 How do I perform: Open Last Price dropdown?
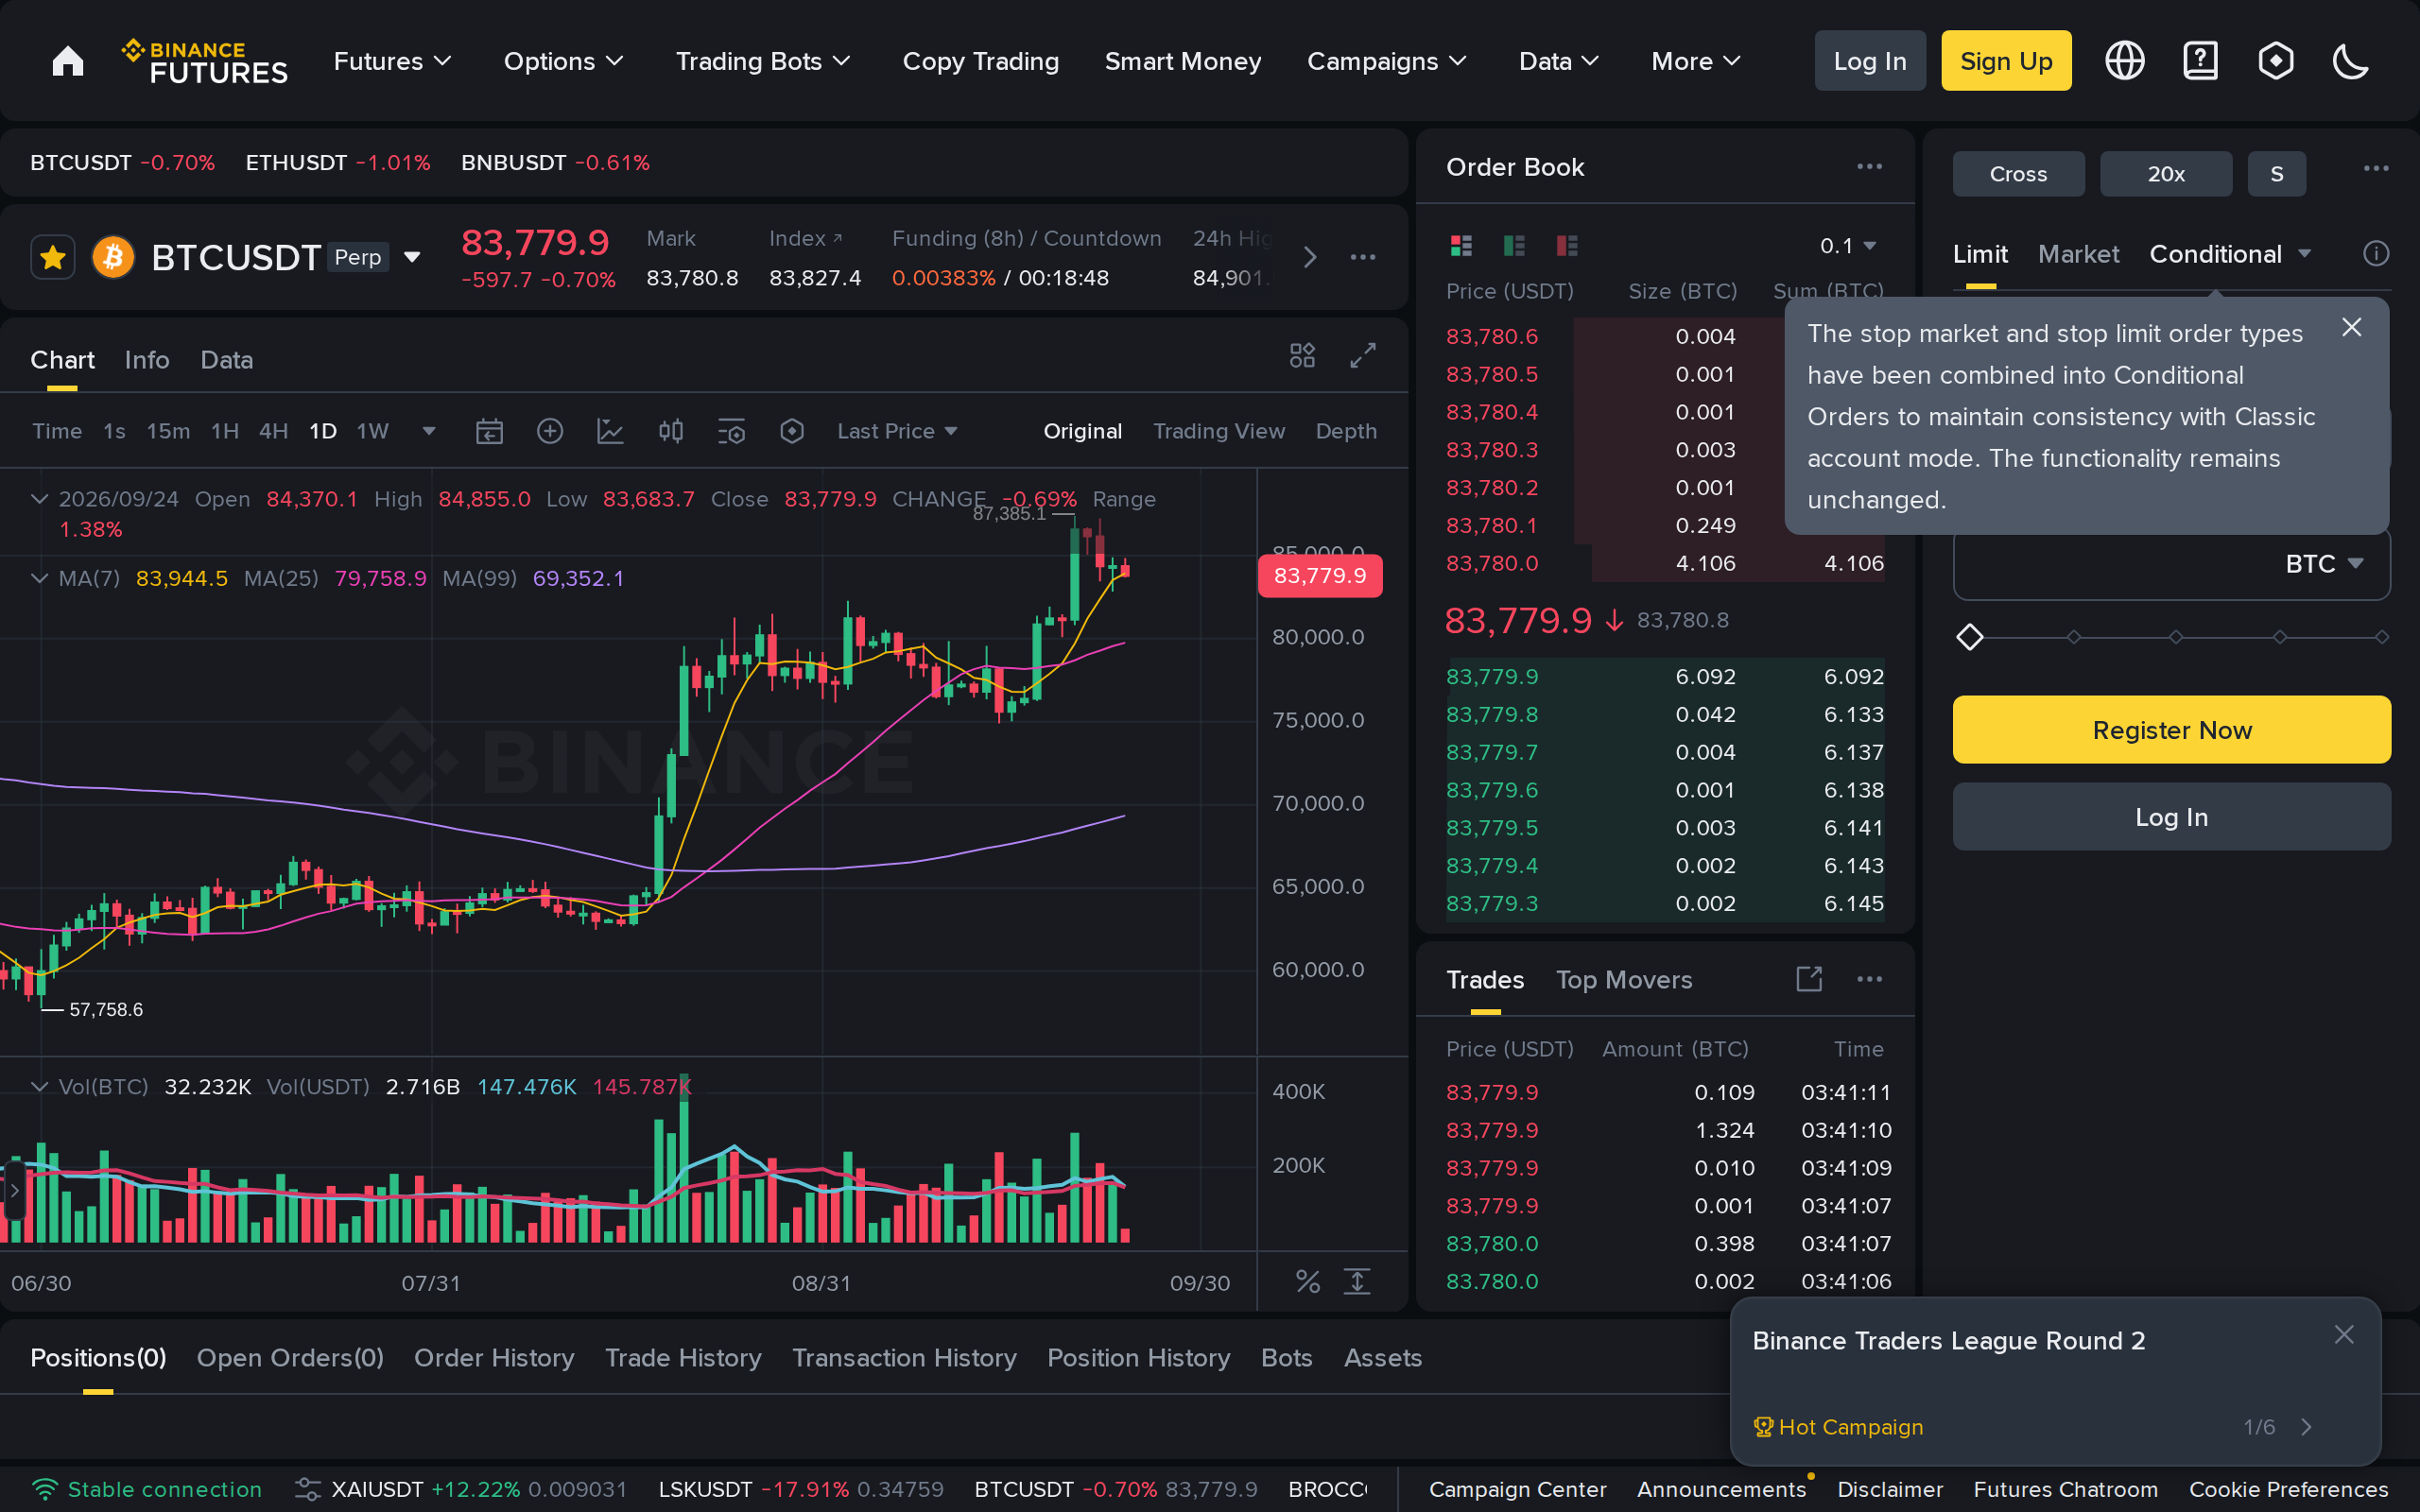pos(897,431)
